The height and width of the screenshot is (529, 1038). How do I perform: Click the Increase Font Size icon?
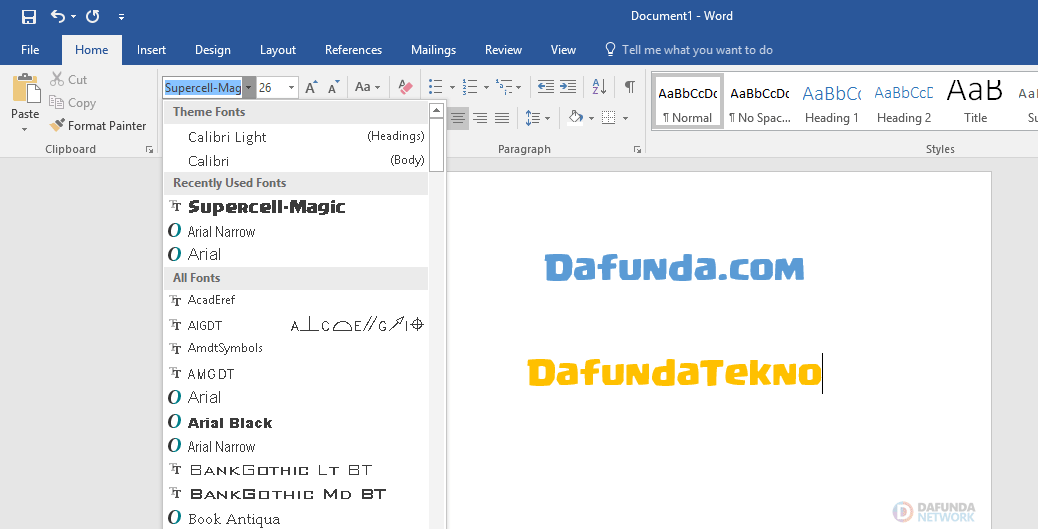[311, 87]
